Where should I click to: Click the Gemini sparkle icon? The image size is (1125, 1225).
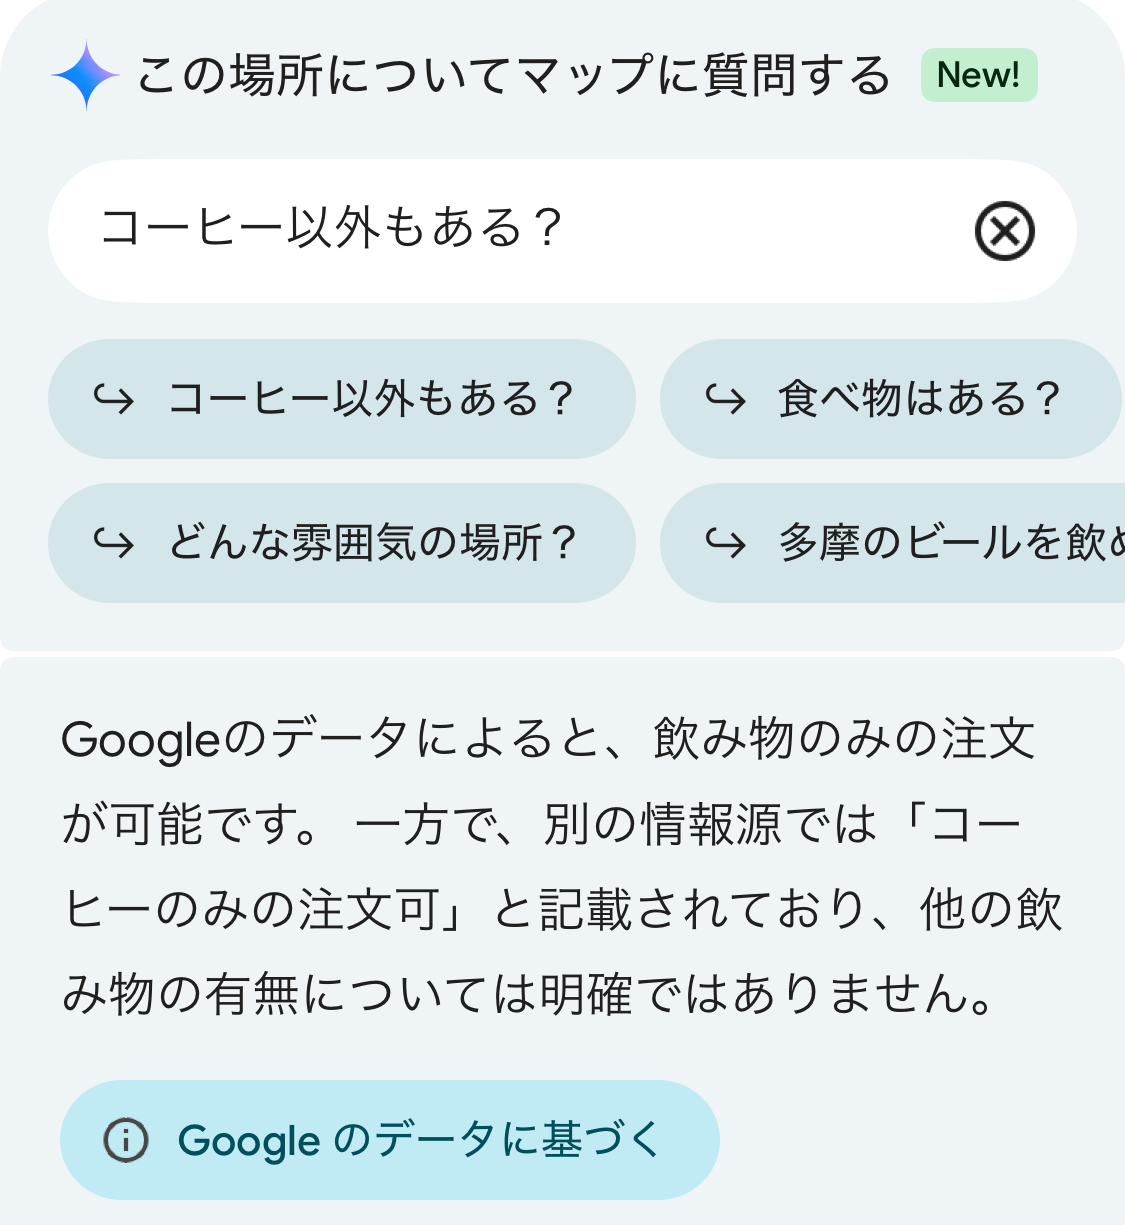pyautogui.click(x=86, y=75)
